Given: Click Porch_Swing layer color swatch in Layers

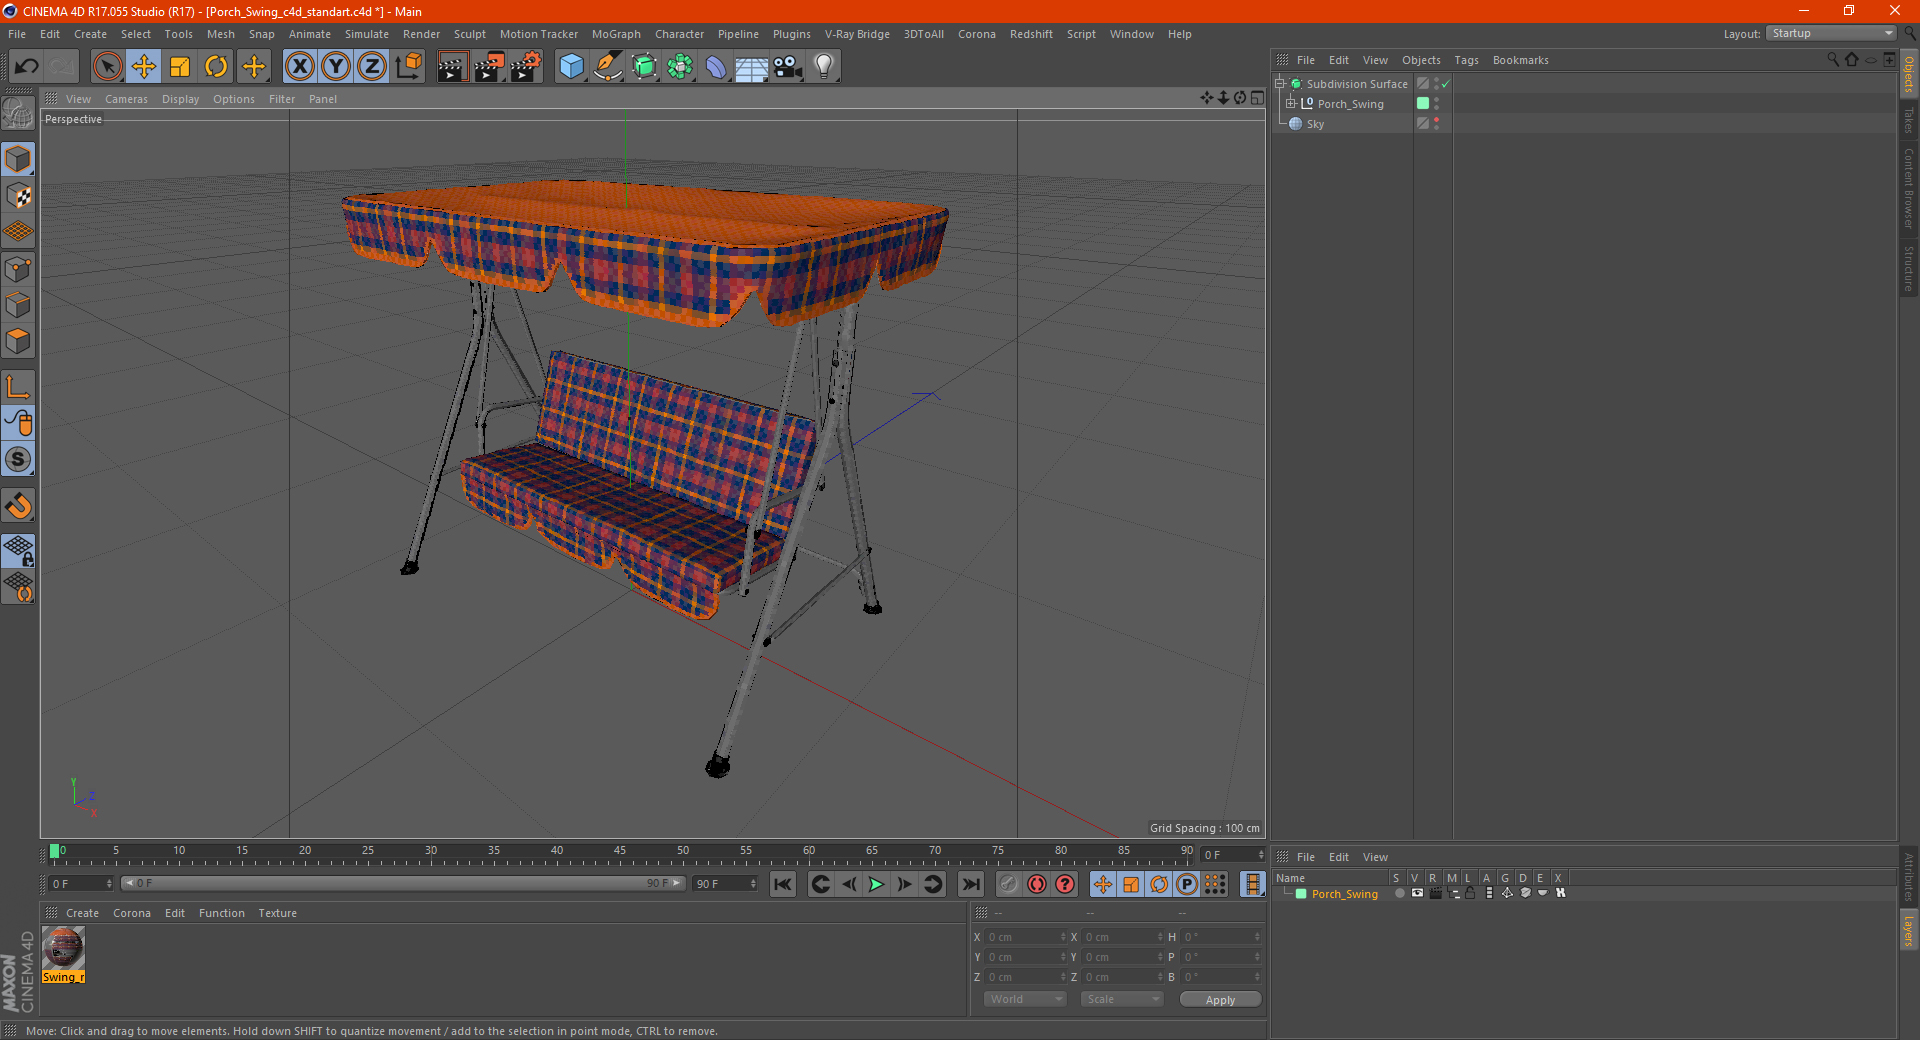Looking at the screenshot, I should click(x=1301, y=894).
